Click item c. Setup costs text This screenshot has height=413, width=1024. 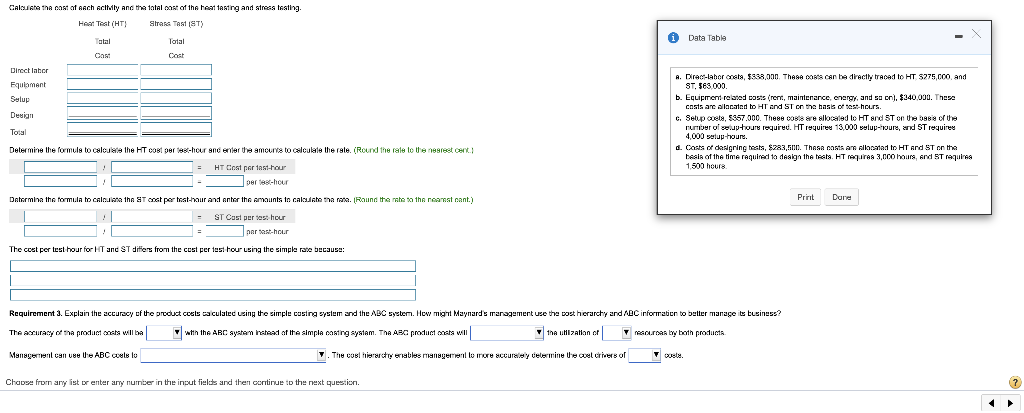(822, 126)
